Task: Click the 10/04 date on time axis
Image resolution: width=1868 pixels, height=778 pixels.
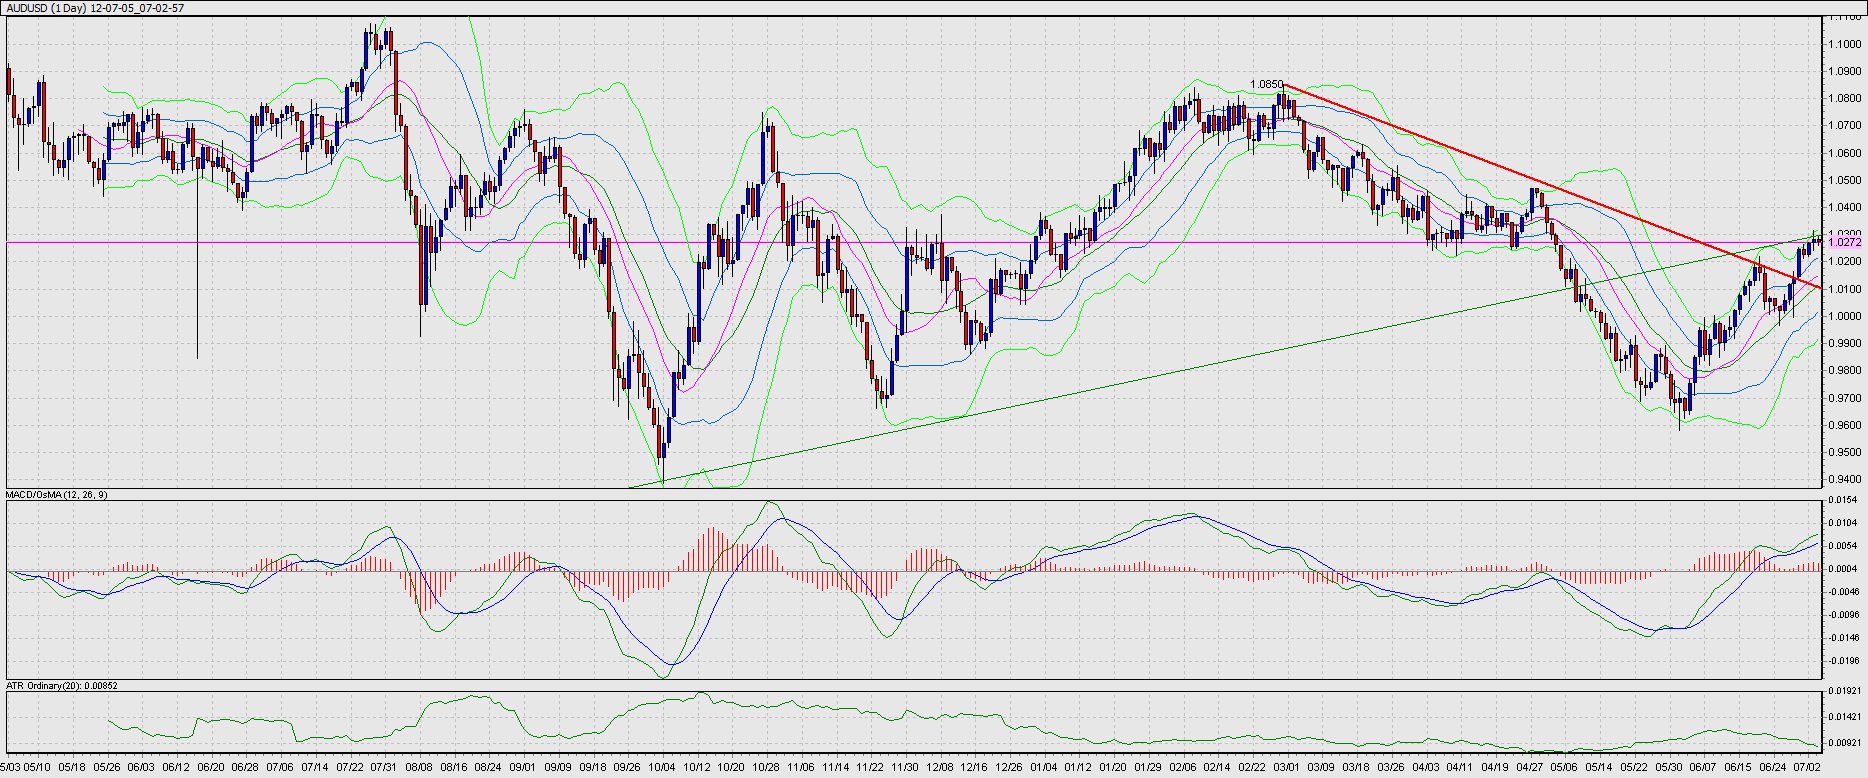Action: coord(661,768)
